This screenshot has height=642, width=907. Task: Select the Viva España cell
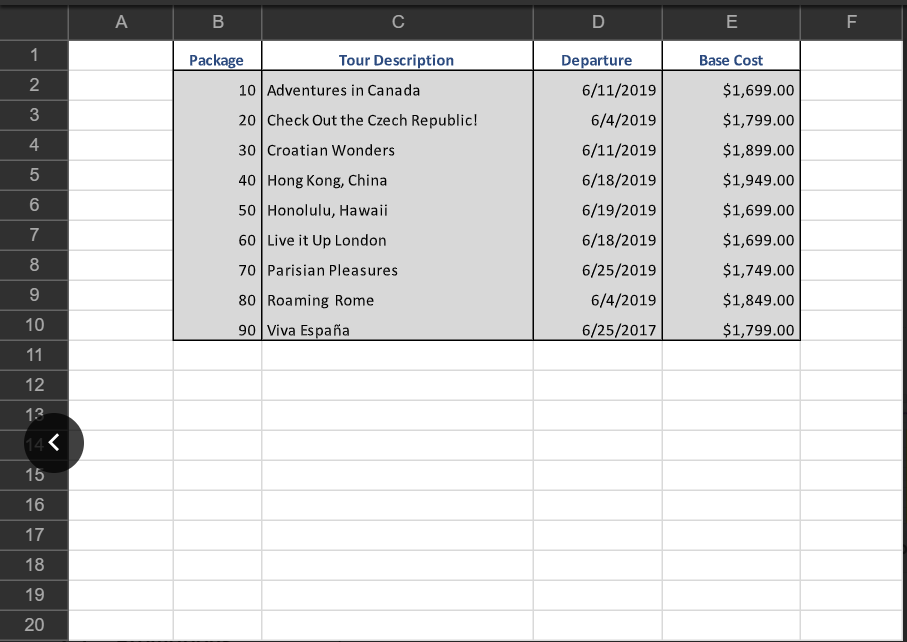(397, 330)
